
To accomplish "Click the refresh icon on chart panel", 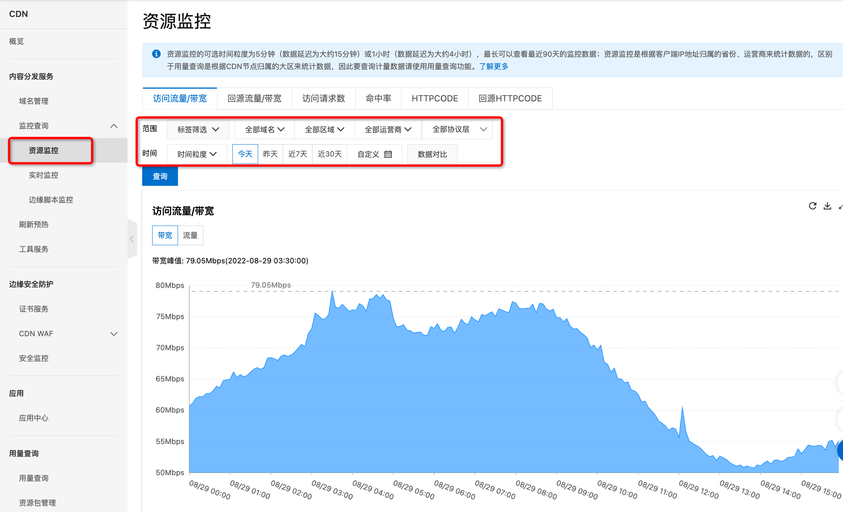I will (x=812, y=206).
